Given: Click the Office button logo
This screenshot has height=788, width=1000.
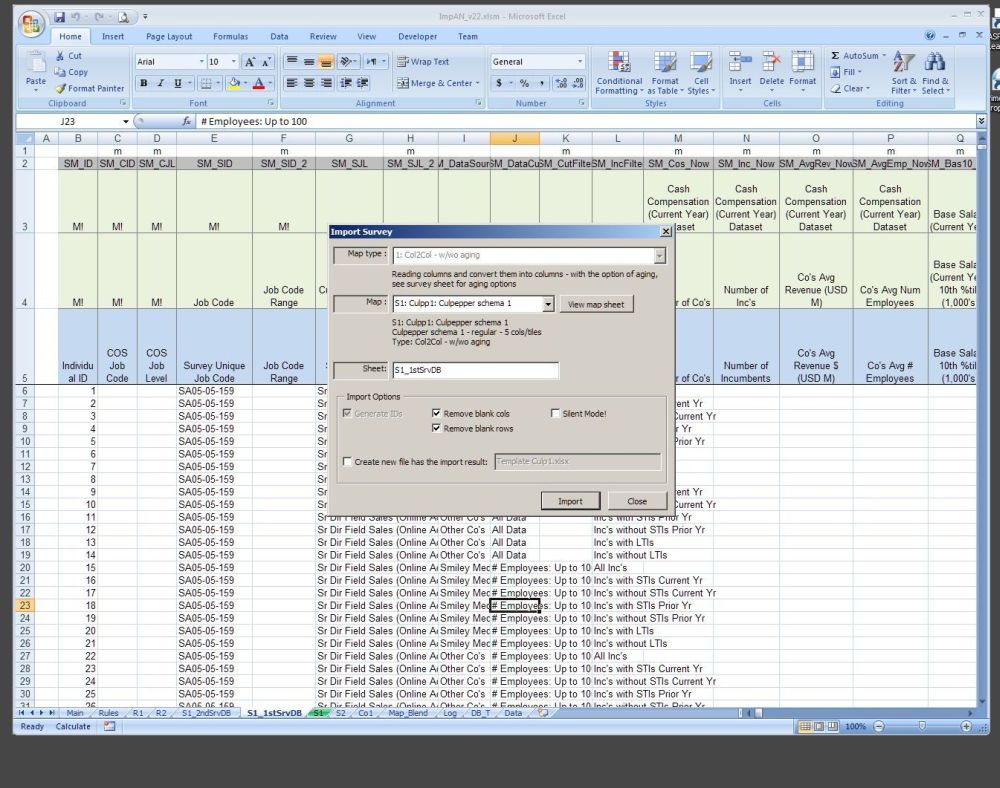Looking at the screenshot, I should [x=32, y=22].
